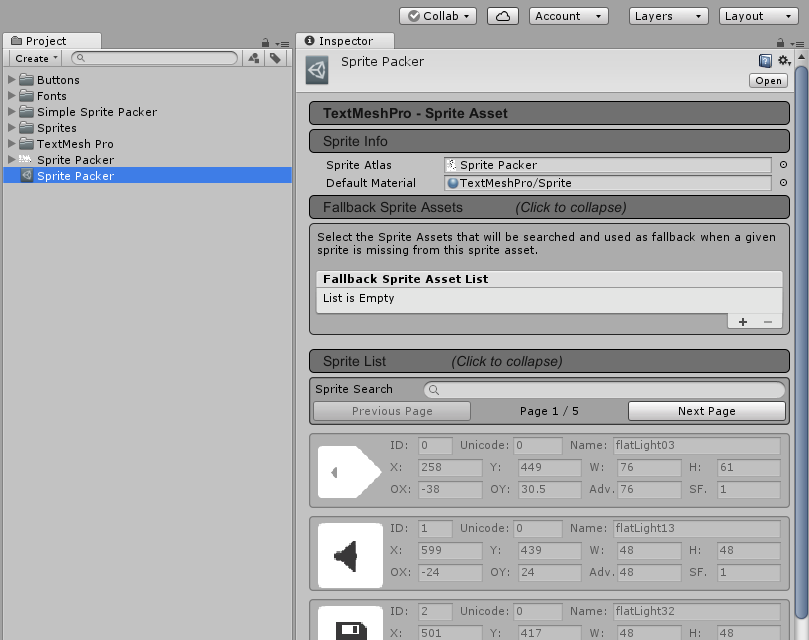The width and height of the screenshot is (809, 640).
Task: Click the Simple Sprite Packer folder icon
Action: click(26, 111)
